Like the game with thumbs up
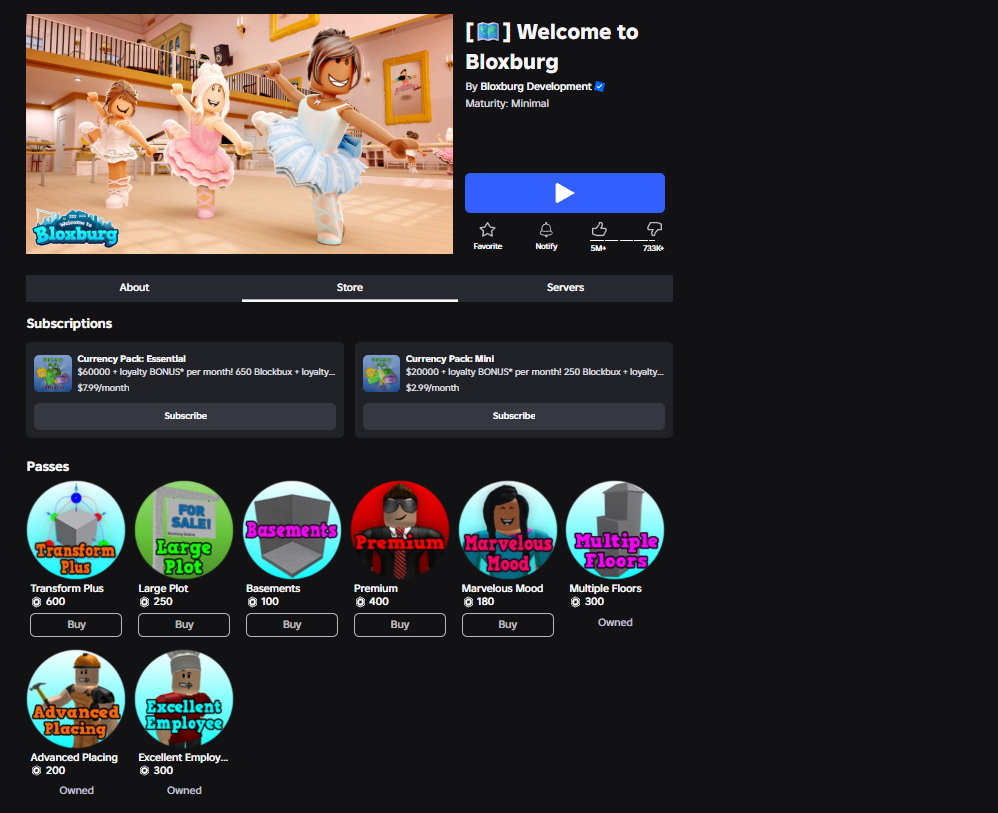The height and width of the screenshot is (813, 998). 599,229
